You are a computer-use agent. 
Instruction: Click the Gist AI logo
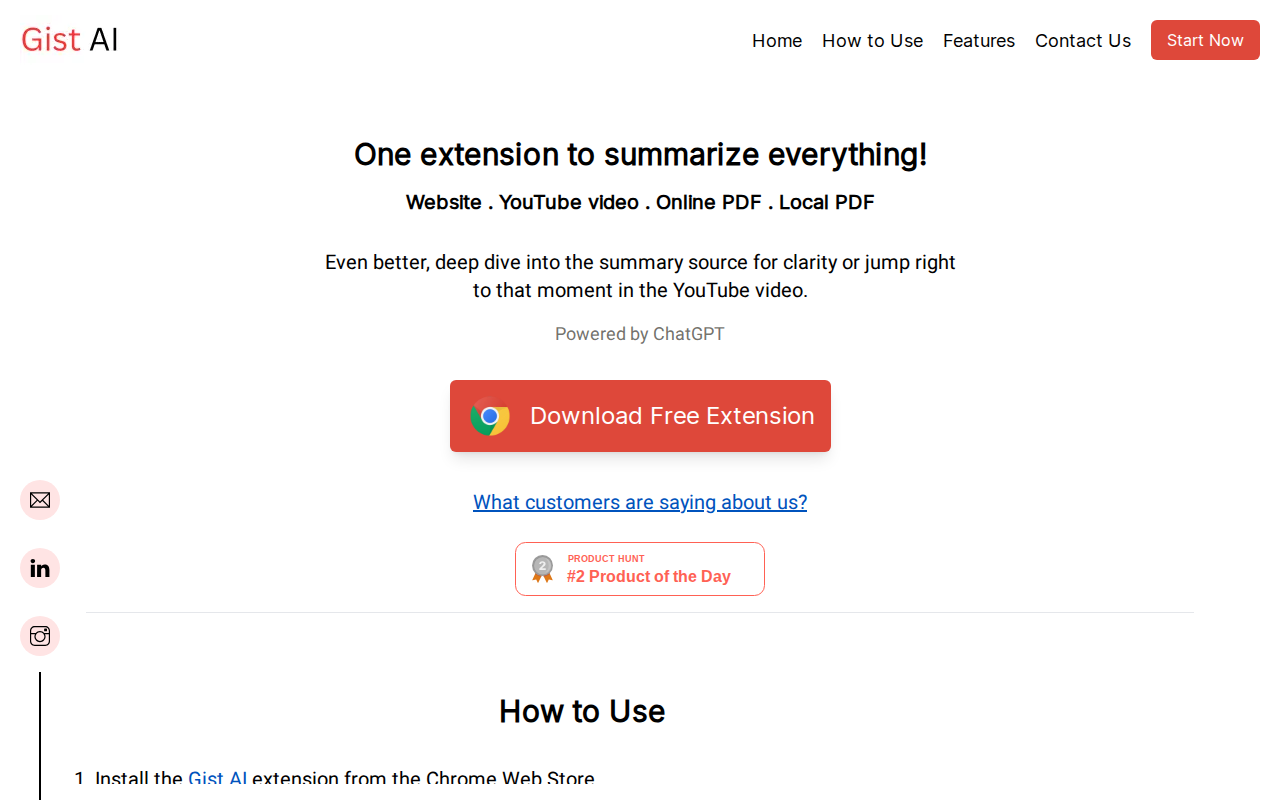tap(70, 40)
